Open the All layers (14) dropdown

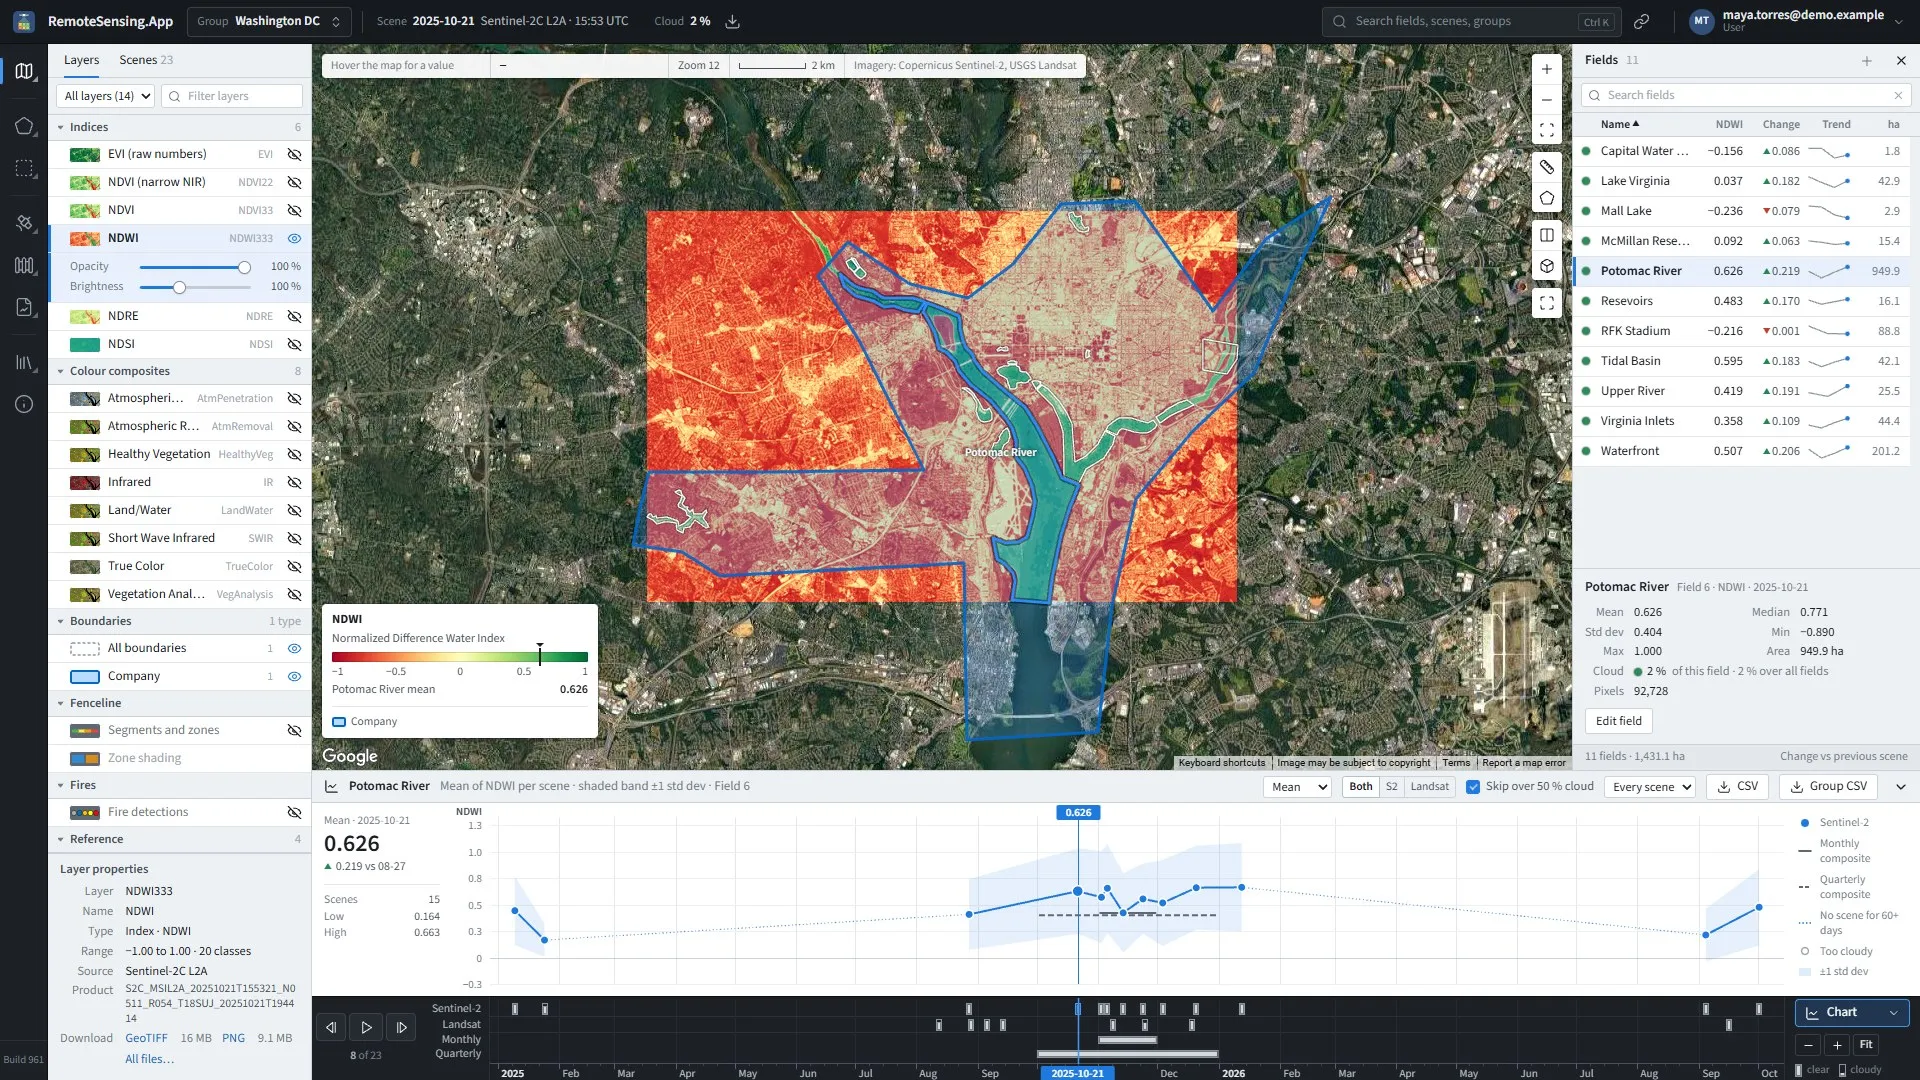coord(106,96)
